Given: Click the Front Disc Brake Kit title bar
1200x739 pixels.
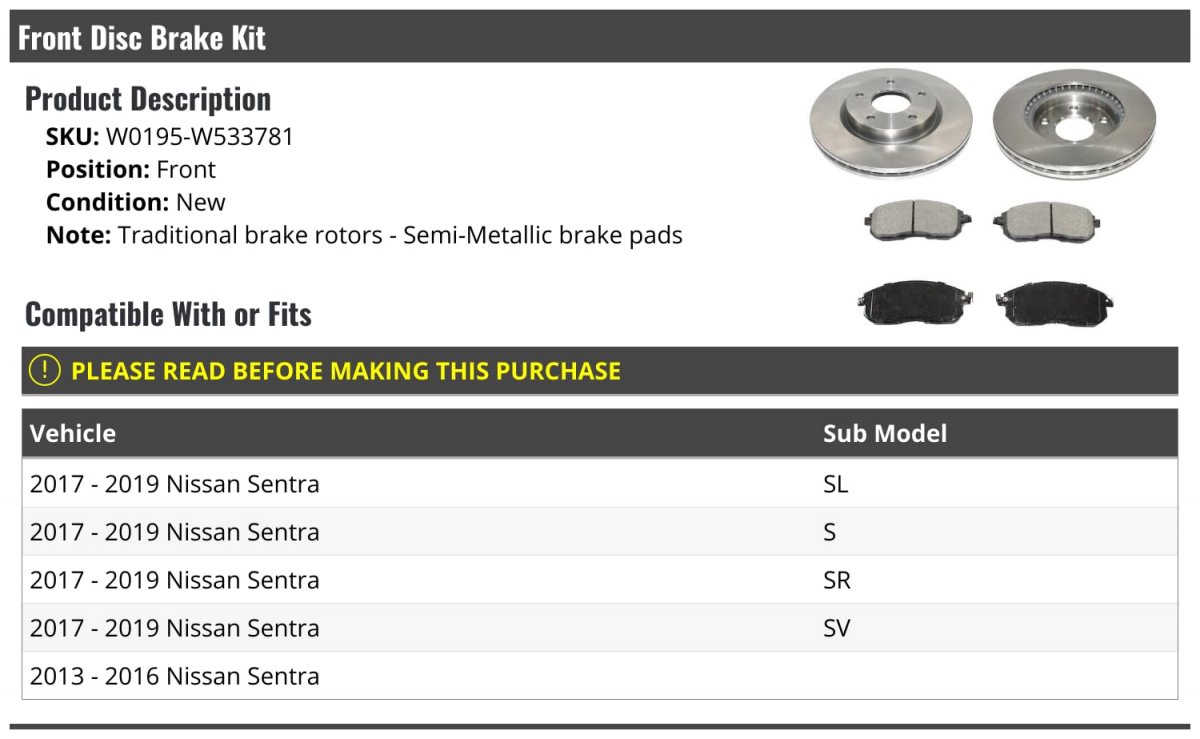Looking at the screenshot, I should [x=600, y=37].
